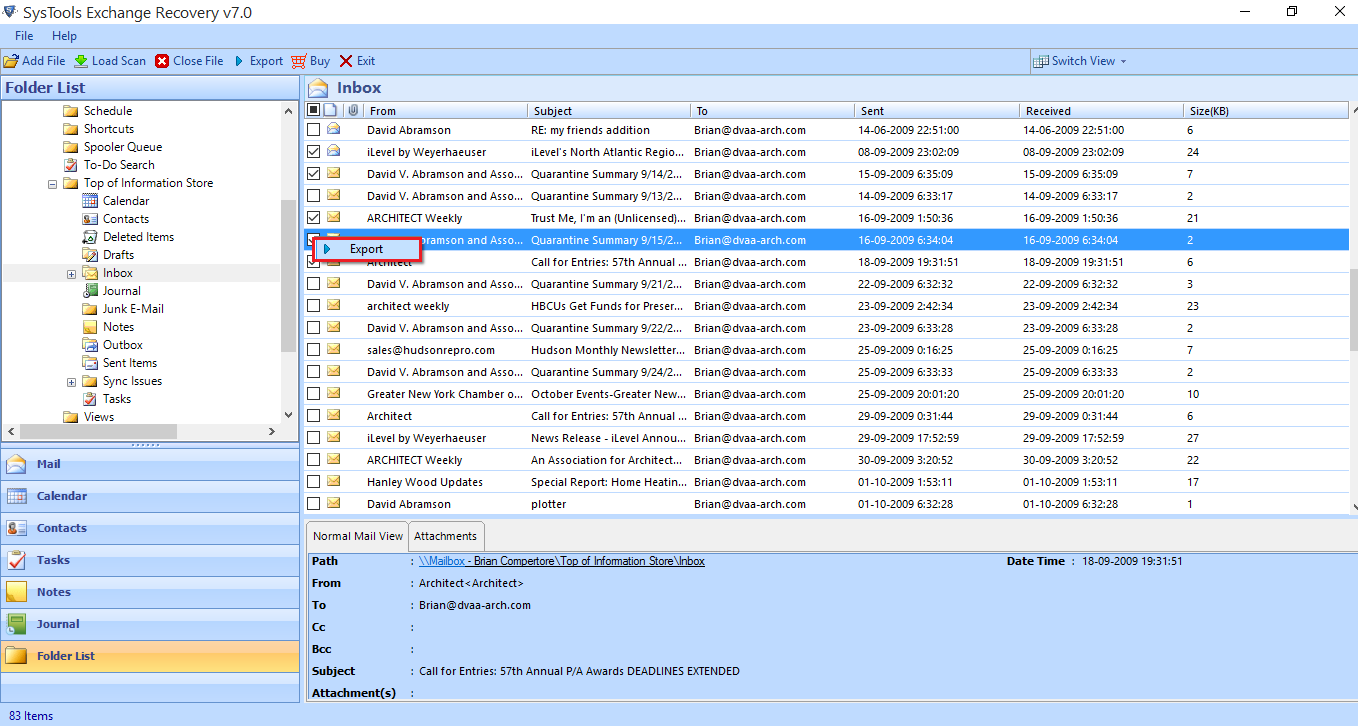Click the Close File red icon
This screenshot has width=1358, height=726.
click(162, 61)
